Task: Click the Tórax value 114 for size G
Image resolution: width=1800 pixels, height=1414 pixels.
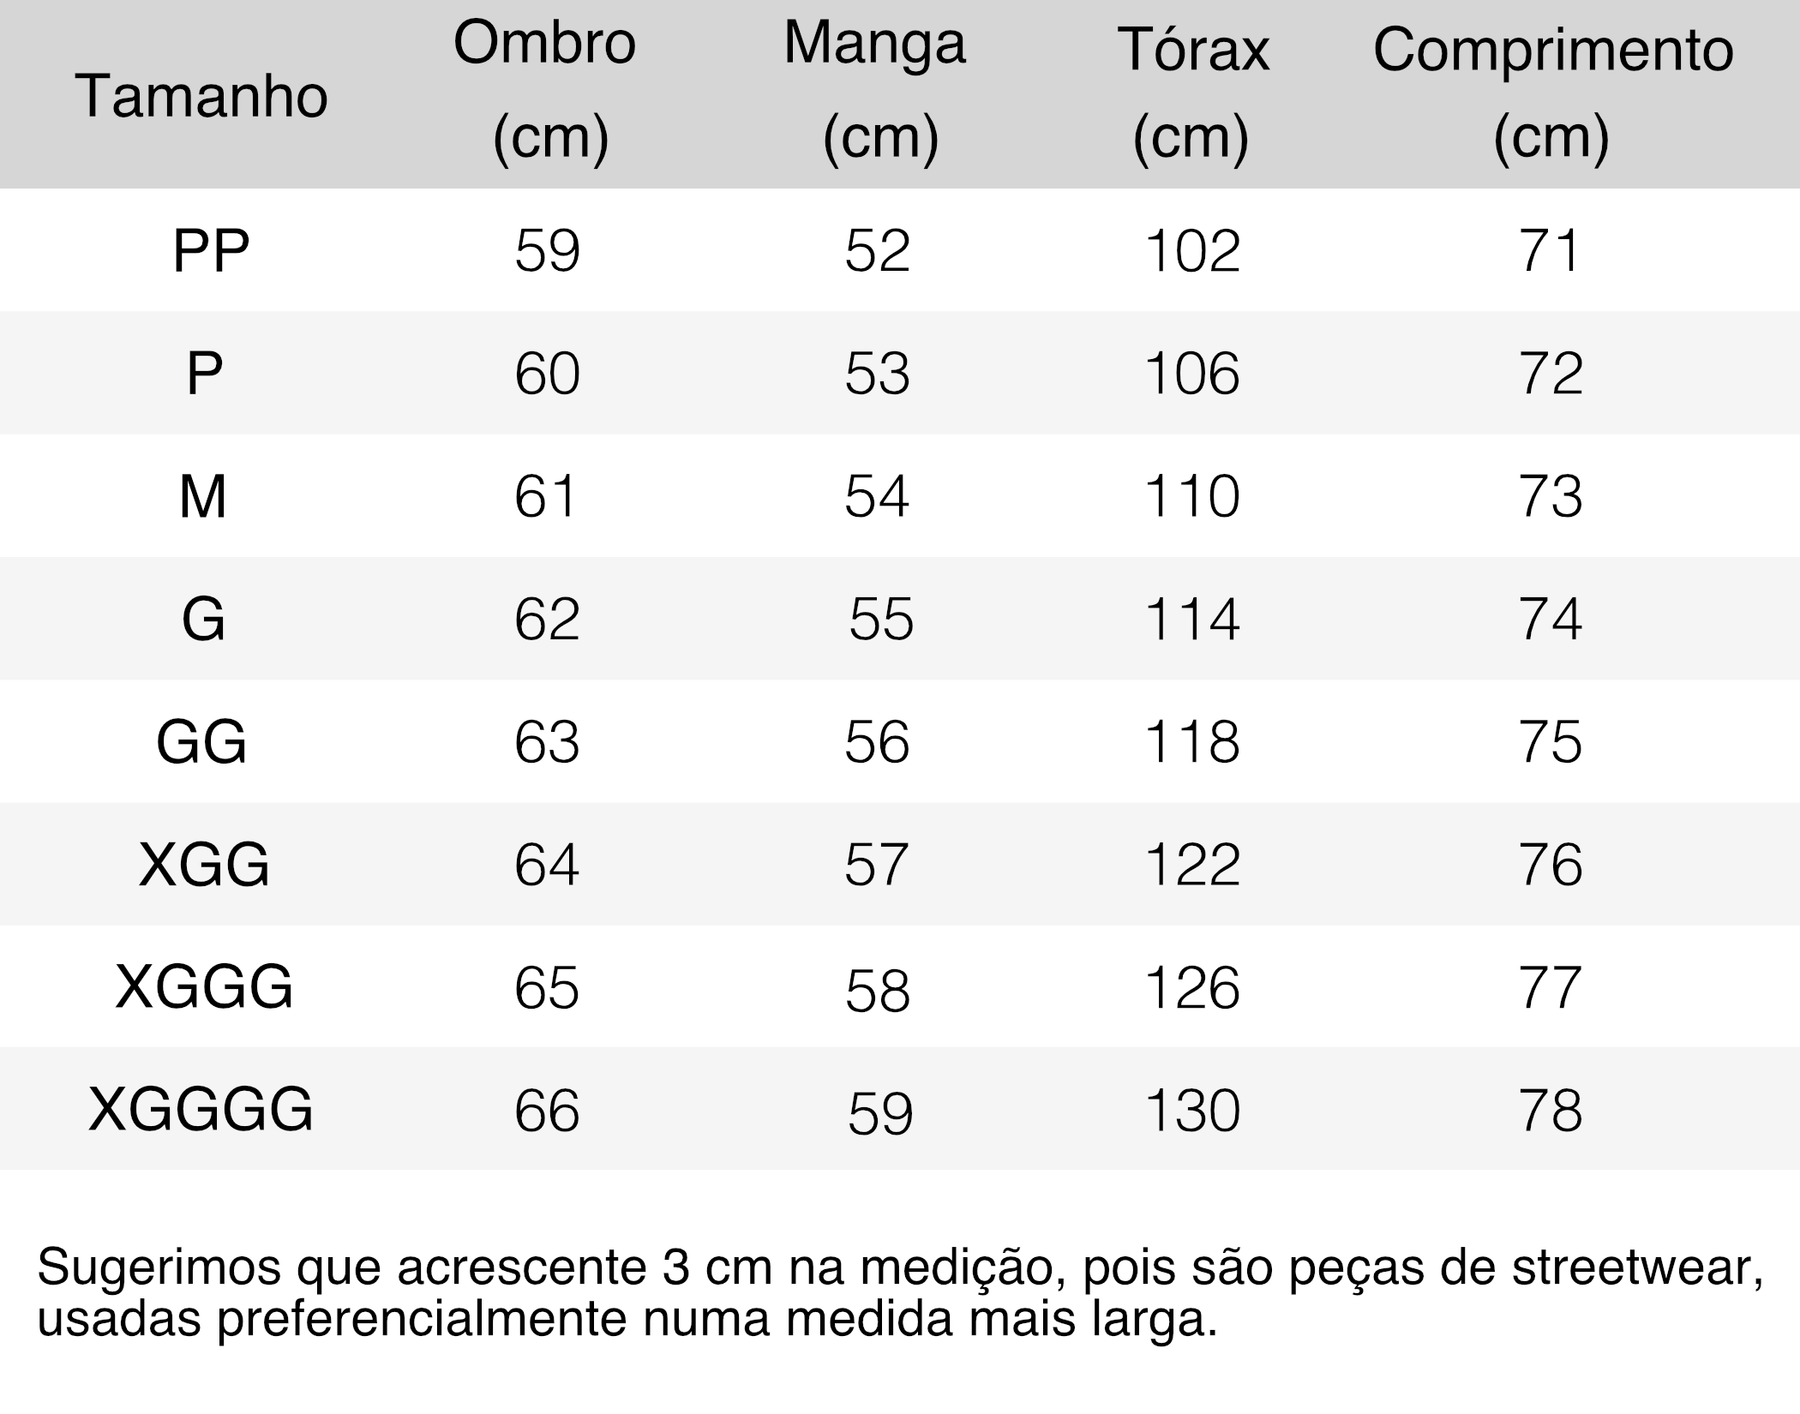Action: pyautogui.click(x=1192, y=619)
